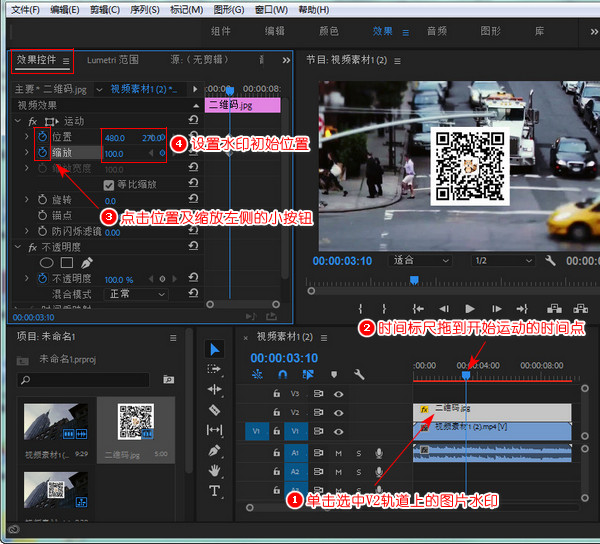This screenshot has height=544, width=600.
Task: Switch to Lumetri Scopes tab
Action: [x=112, y=60]
